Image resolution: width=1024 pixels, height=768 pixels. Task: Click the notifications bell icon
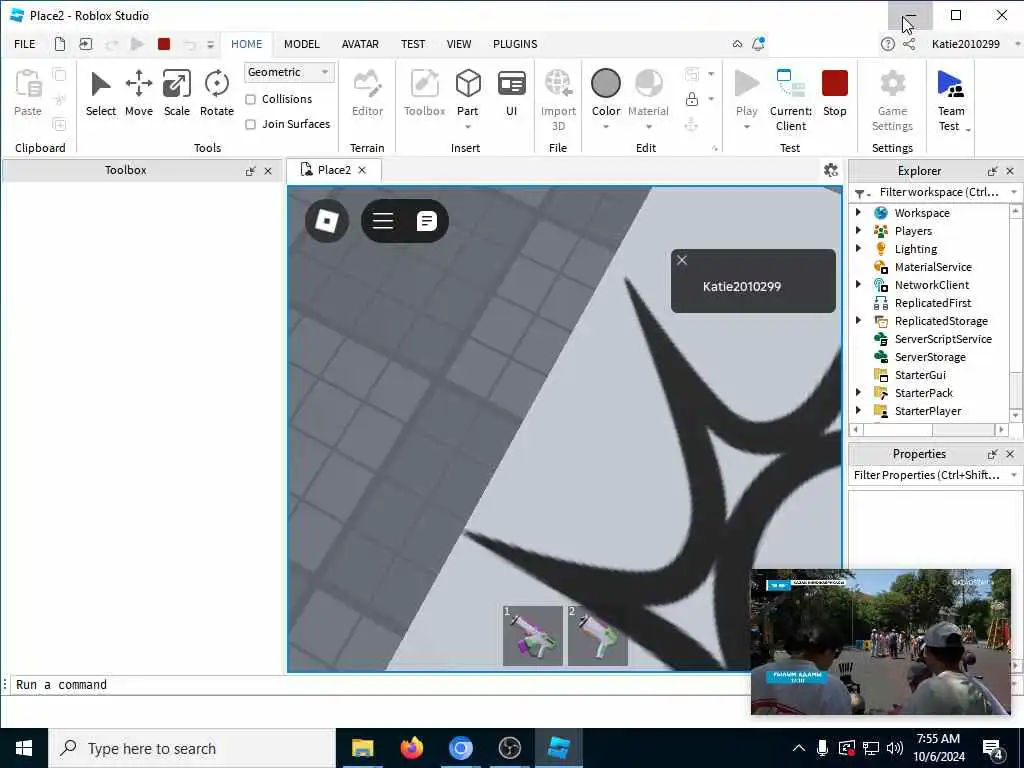pos(758,44)
